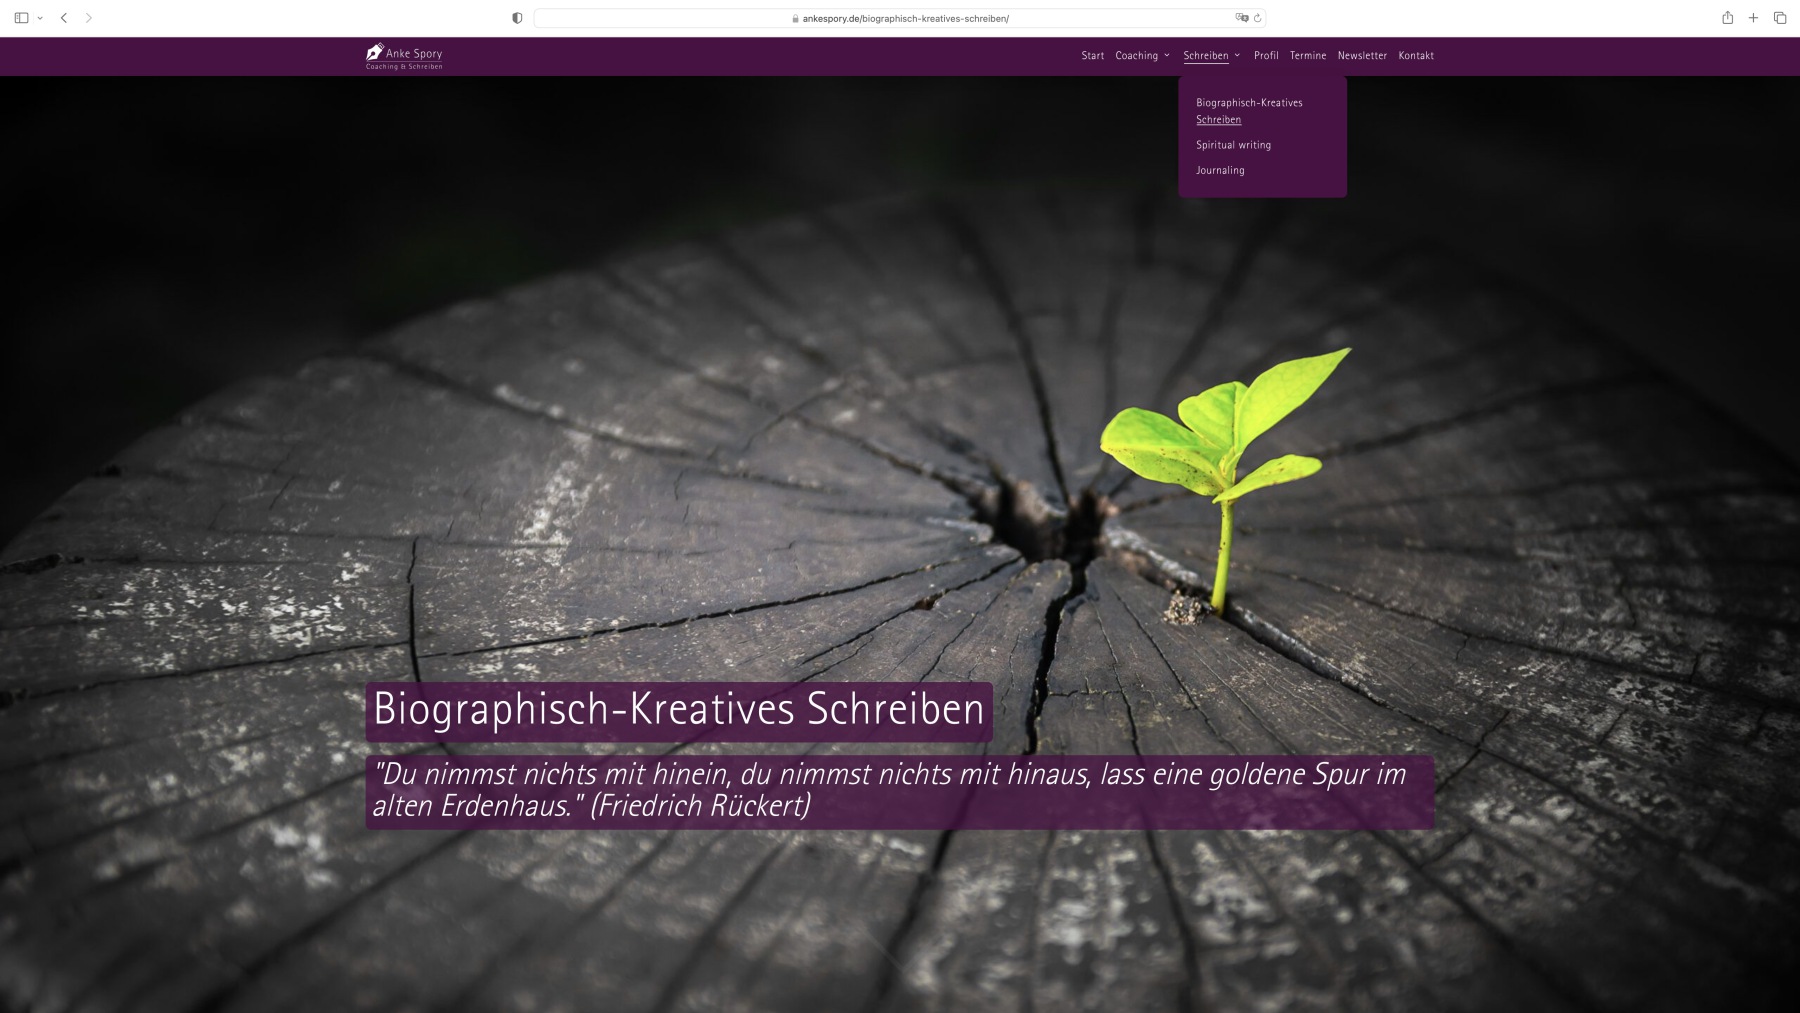1800x1013 pixels.
Task: Open Biographisch-Kreatives Schreiben submenu entry
Action: click(1249, 111)
